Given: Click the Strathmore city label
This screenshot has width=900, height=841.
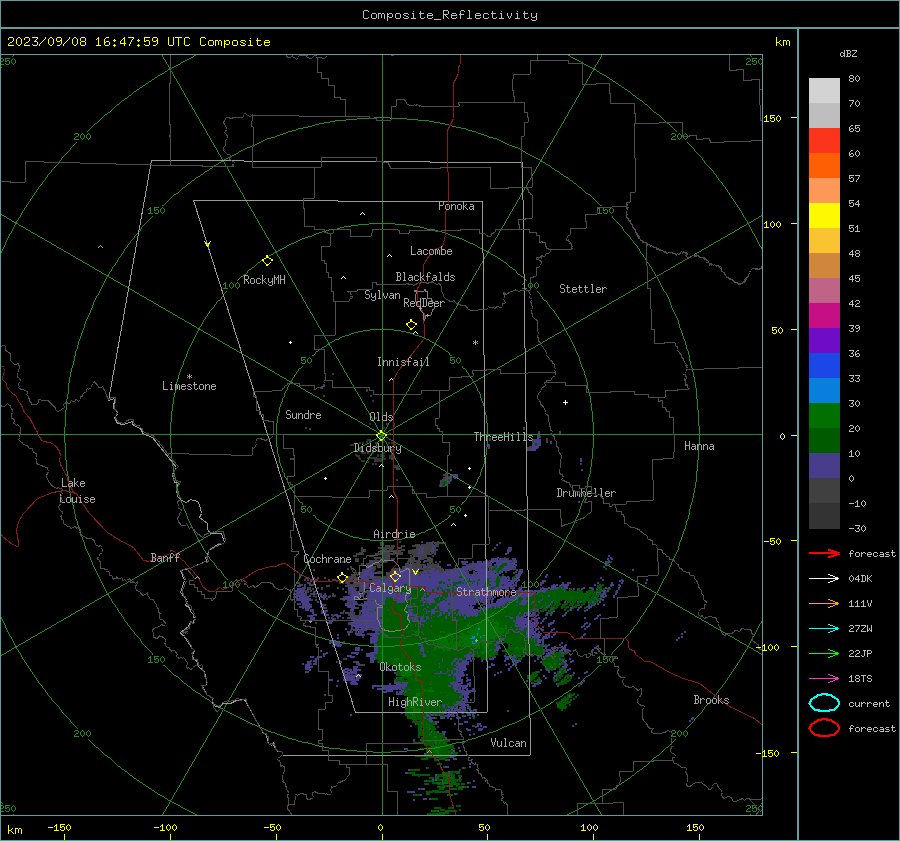Looking at the screenshot, I should point(486,592).
